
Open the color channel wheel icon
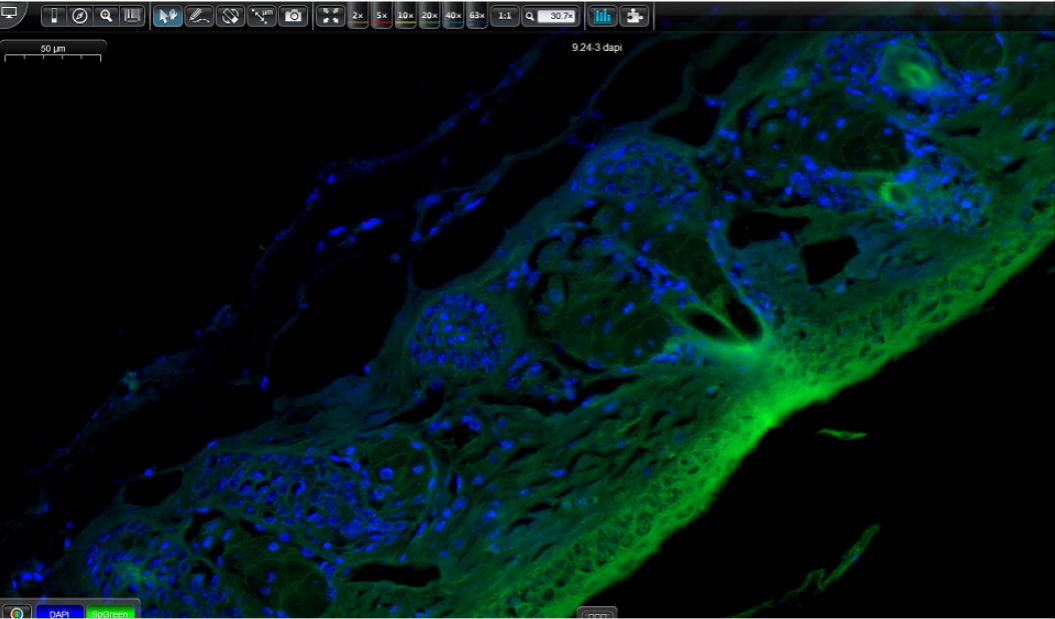coord(17,613)
